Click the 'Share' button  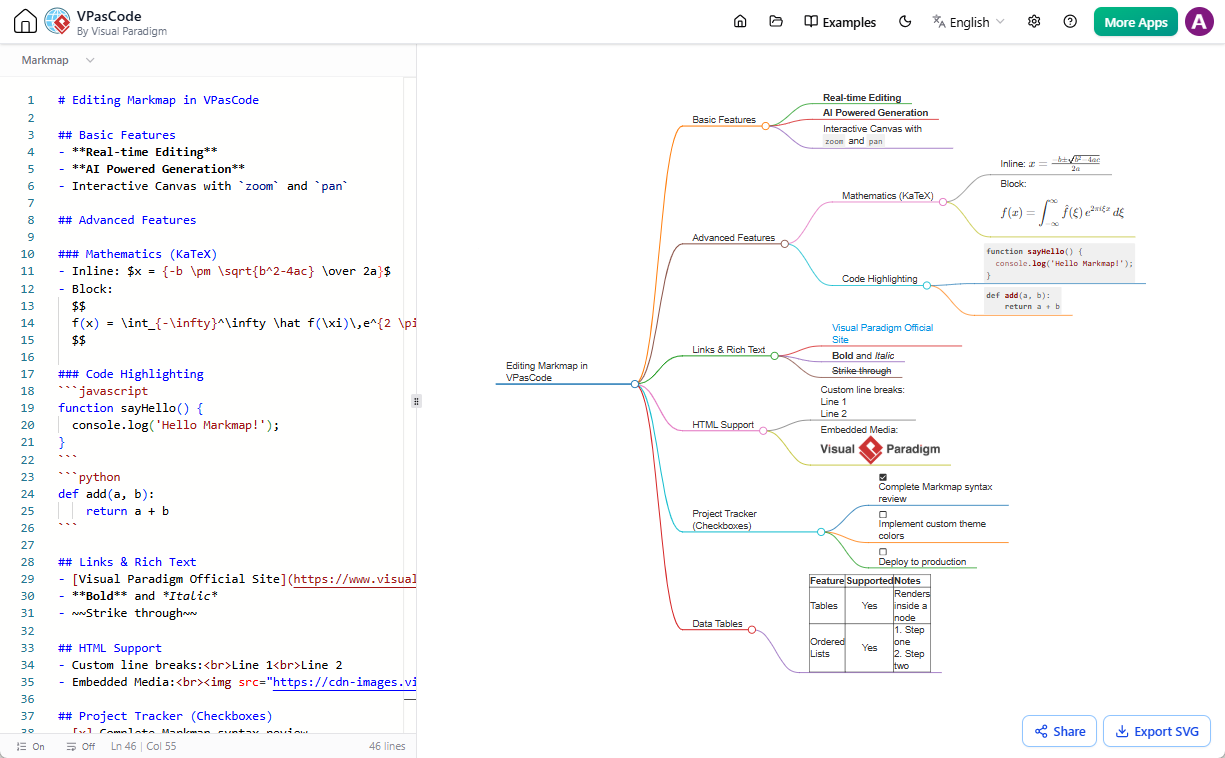tap(1060, 731)
